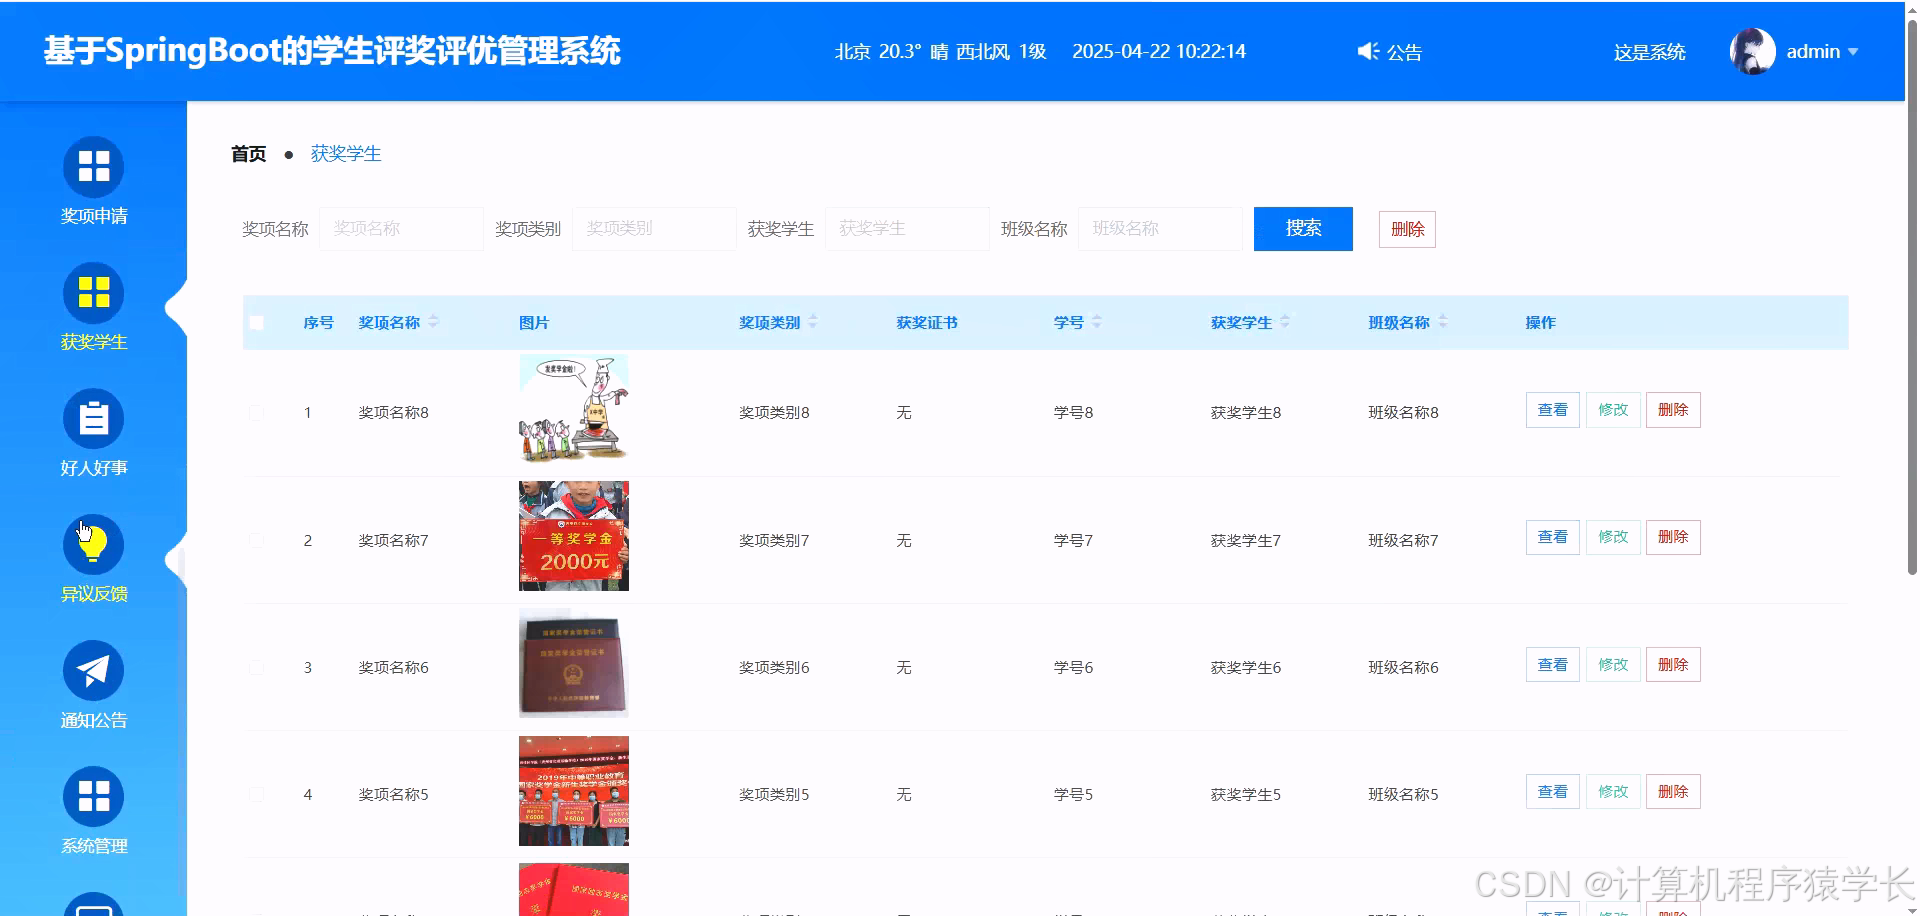
Task: Open the 奖项申请 sidebar icon
Action: pyautogui.click(x=94, y=166)
